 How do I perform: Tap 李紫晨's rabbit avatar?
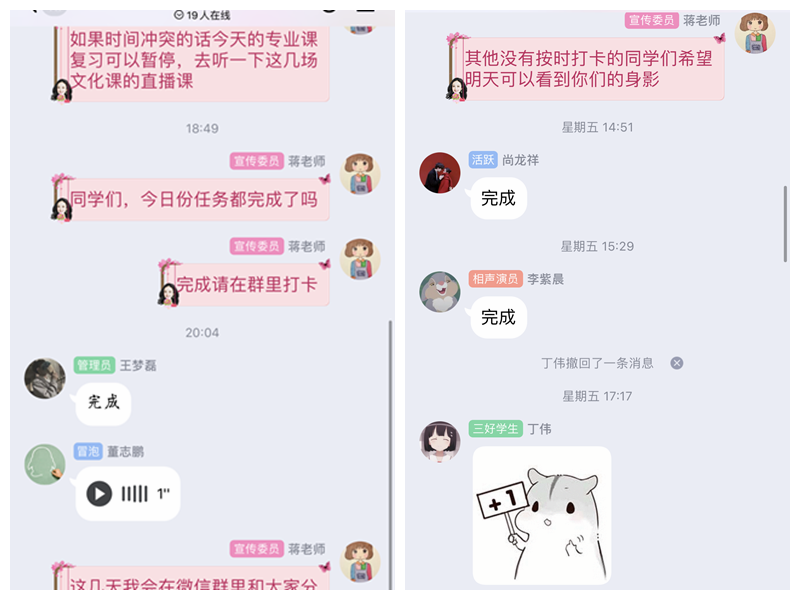coord(440,292)
